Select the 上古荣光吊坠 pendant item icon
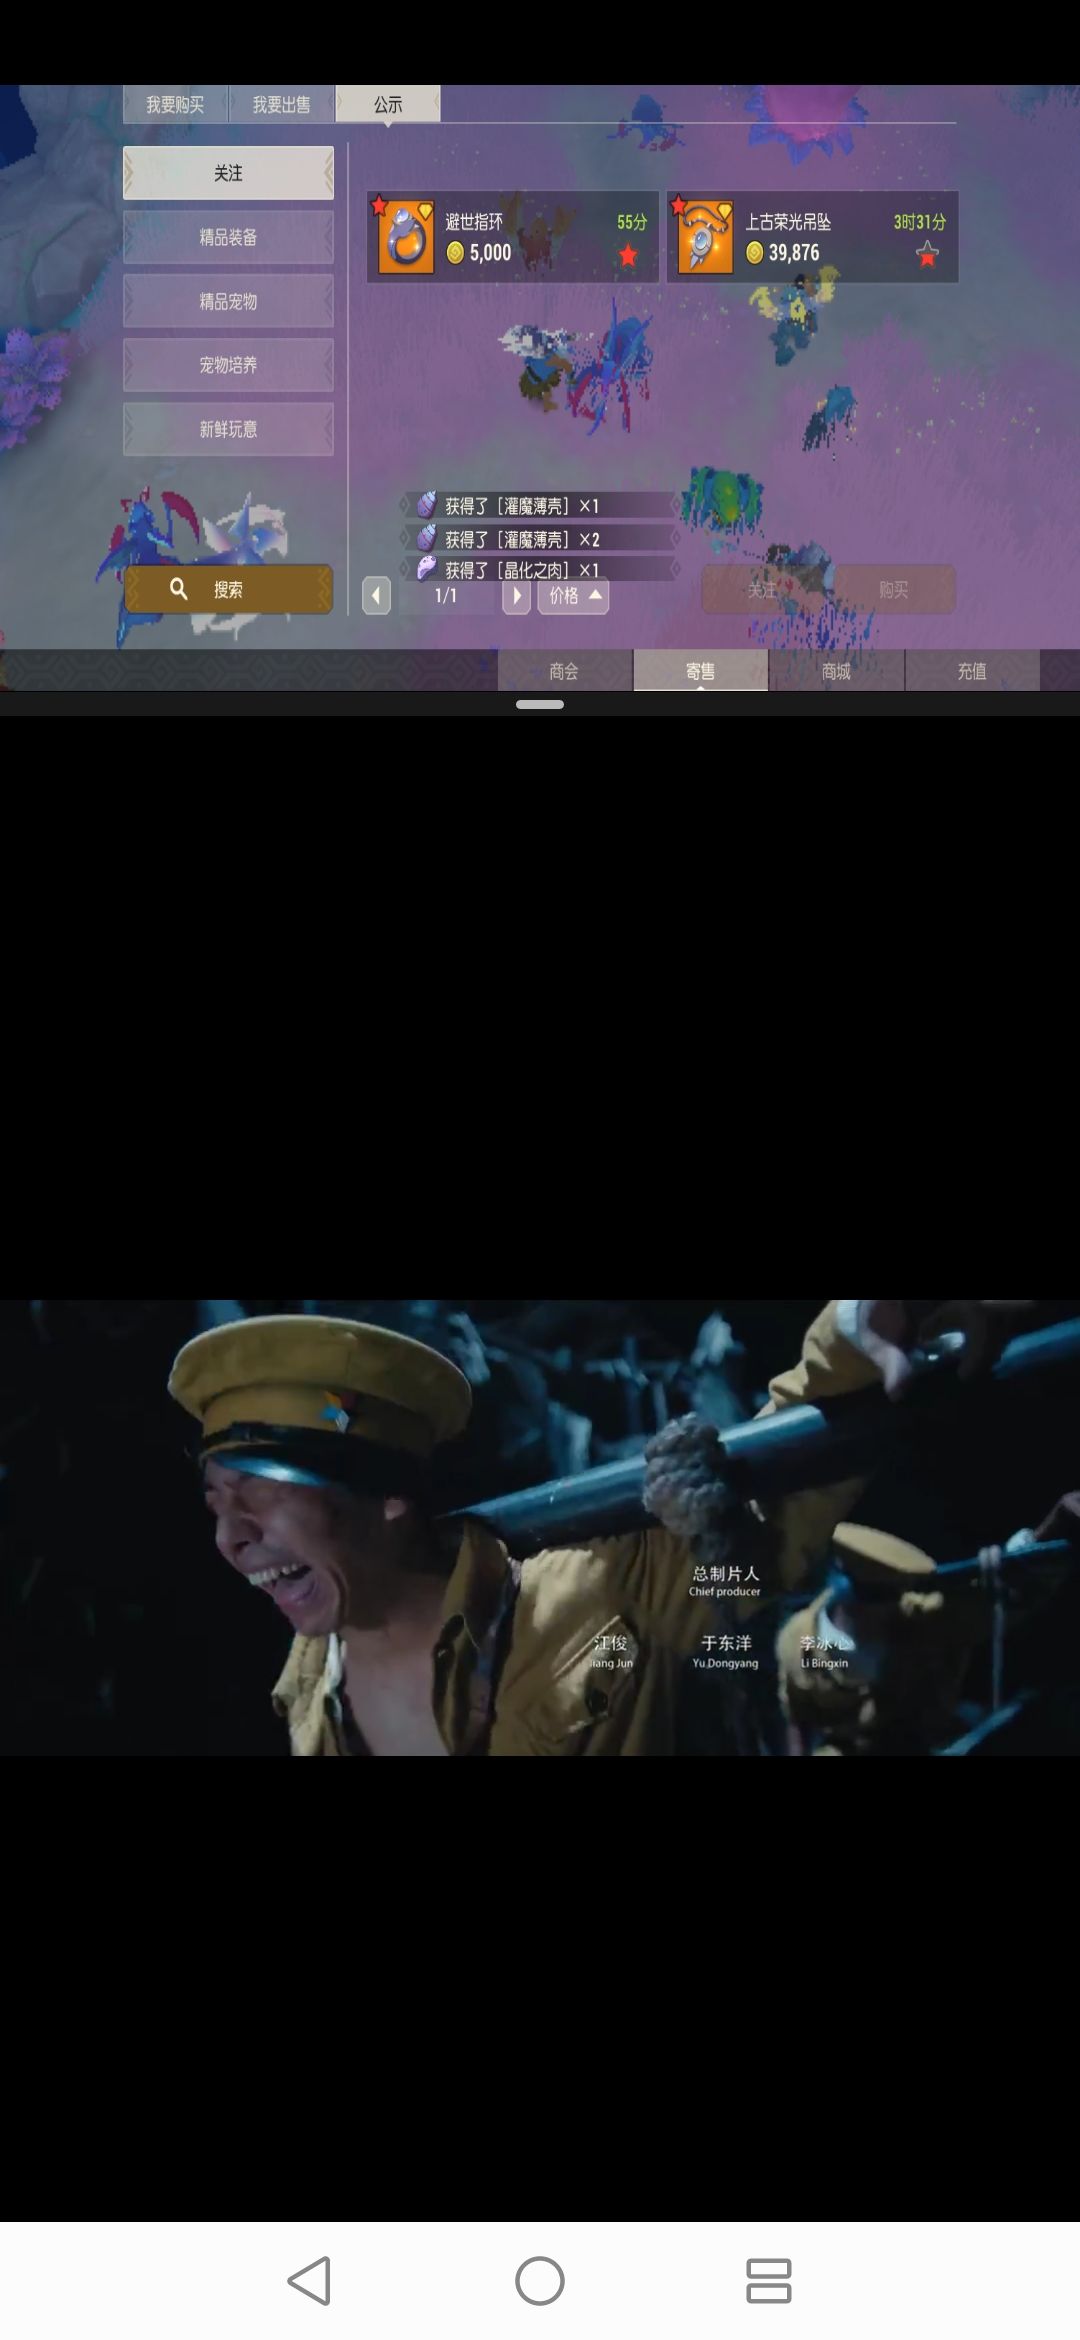Screen dimensions: 1080x2340 click(705, 237)
